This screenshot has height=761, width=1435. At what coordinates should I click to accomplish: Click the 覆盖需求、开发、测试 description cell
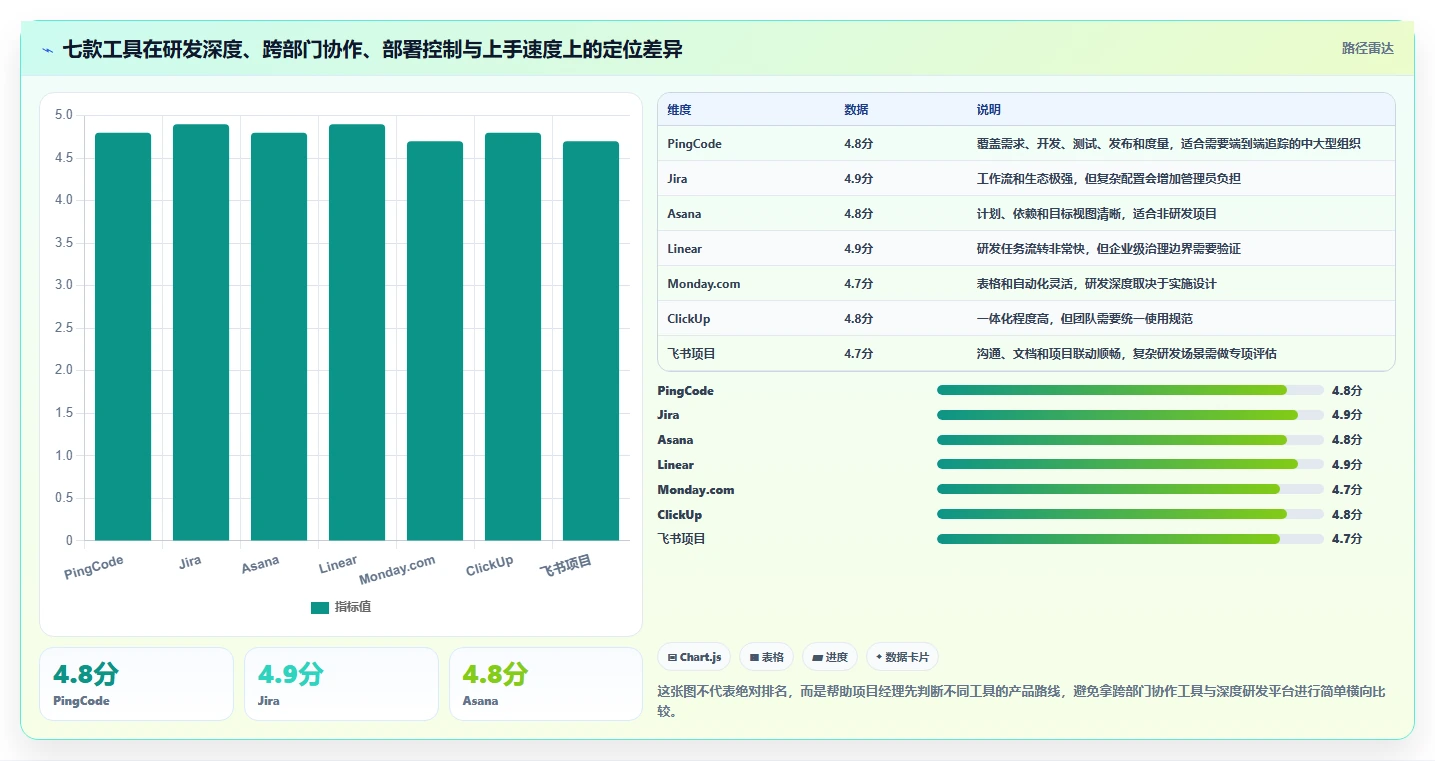(x=1168, y=144)
